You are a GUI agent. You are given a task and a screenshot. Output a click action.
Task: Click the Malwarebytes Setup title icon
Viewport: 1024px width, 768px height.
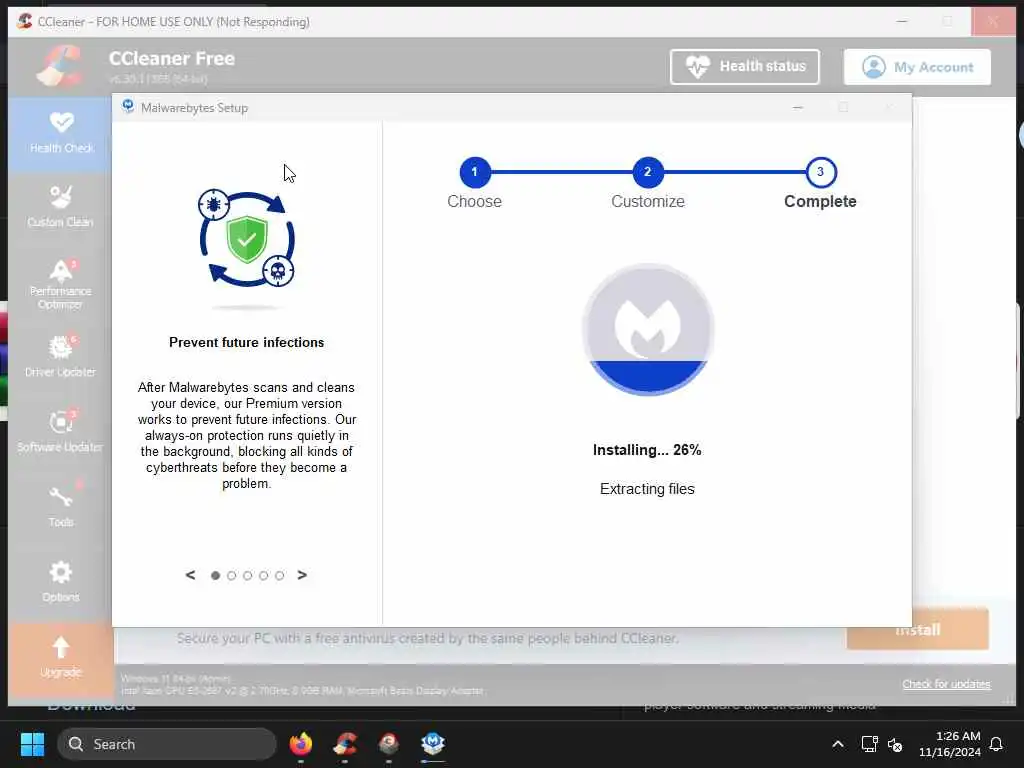128,106
